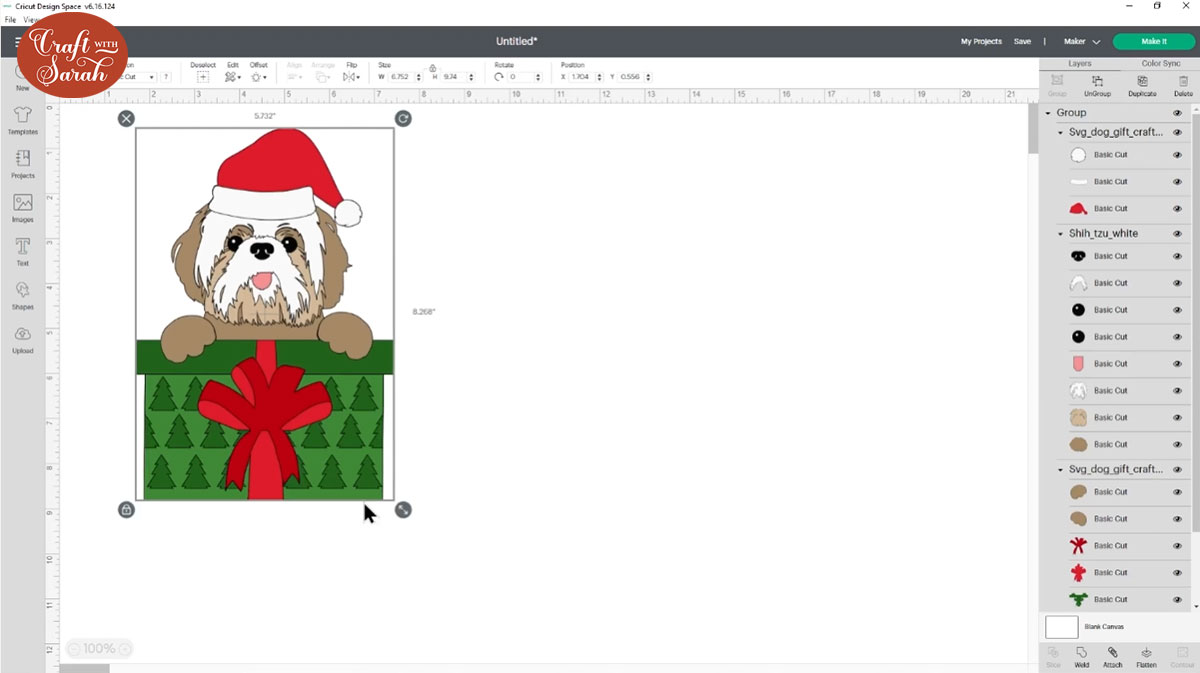Open the Images library
1200x673 pixels.
(x=23, y=207)
